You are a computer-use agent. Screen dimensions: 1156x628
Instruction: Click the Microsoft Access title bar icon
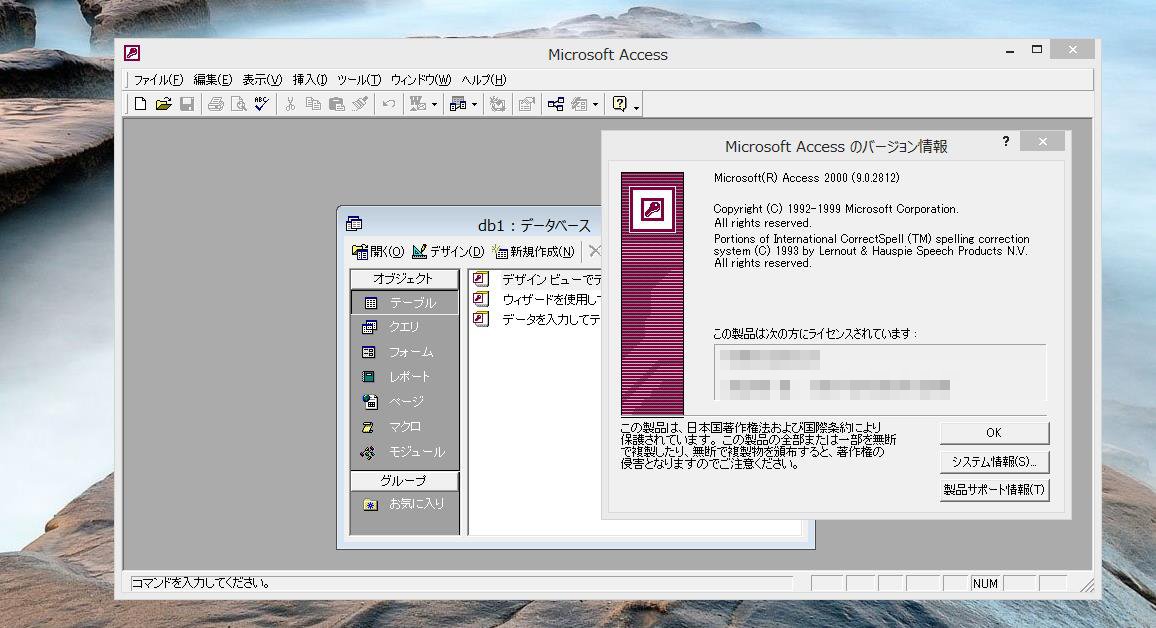pos(132,53)
